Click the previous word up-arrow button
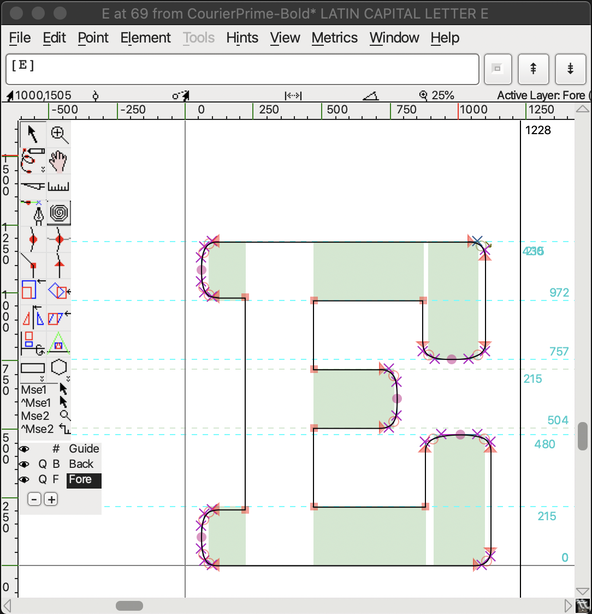 coord(533,69)
